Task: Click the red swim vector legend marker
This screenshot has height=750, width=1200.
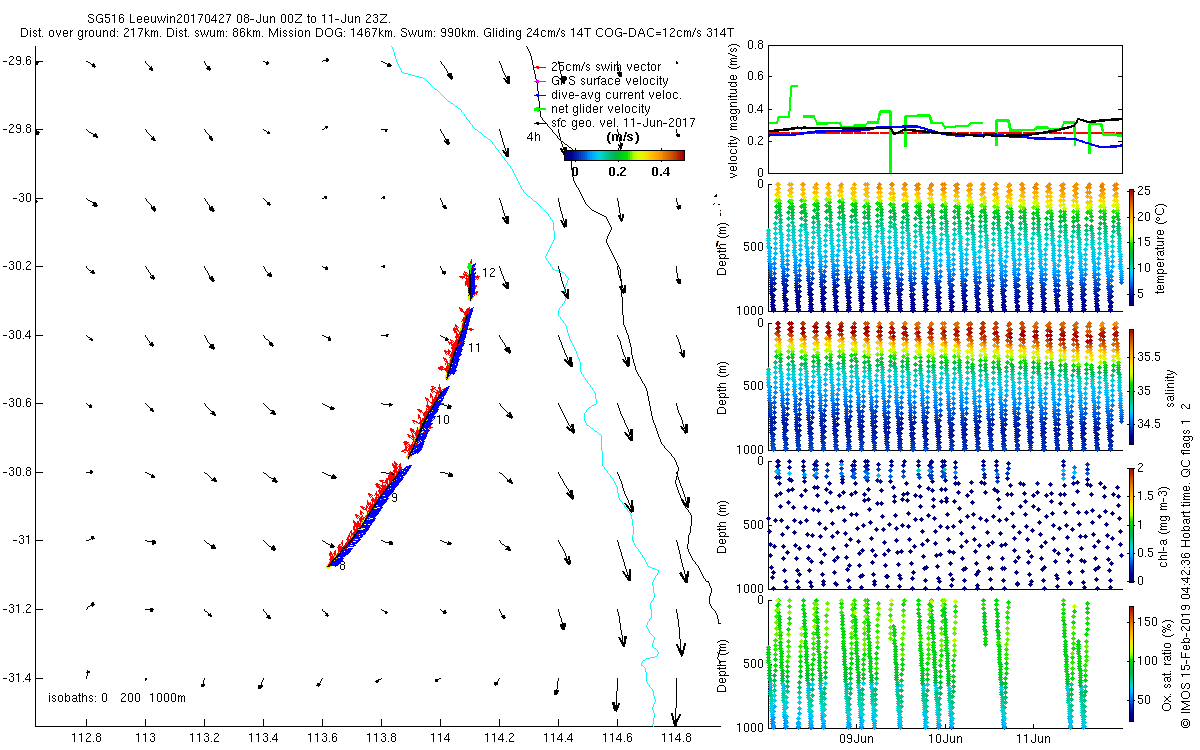Action: click(x=538, y=67)
